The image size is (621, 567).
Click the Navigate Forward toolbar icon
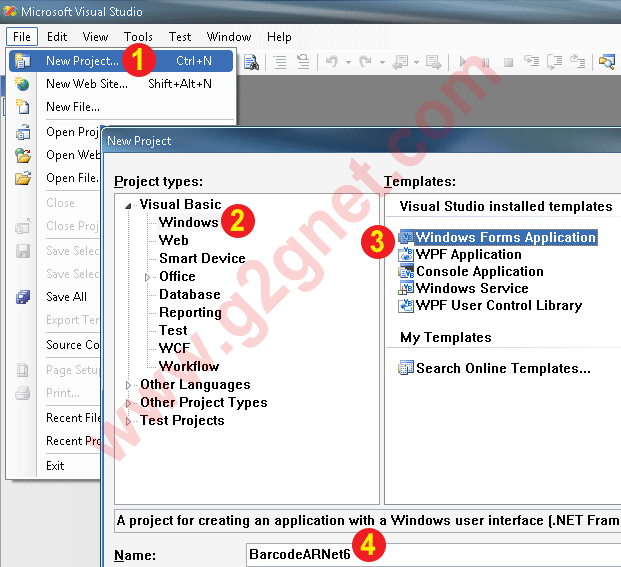click(x=434, y=62)
